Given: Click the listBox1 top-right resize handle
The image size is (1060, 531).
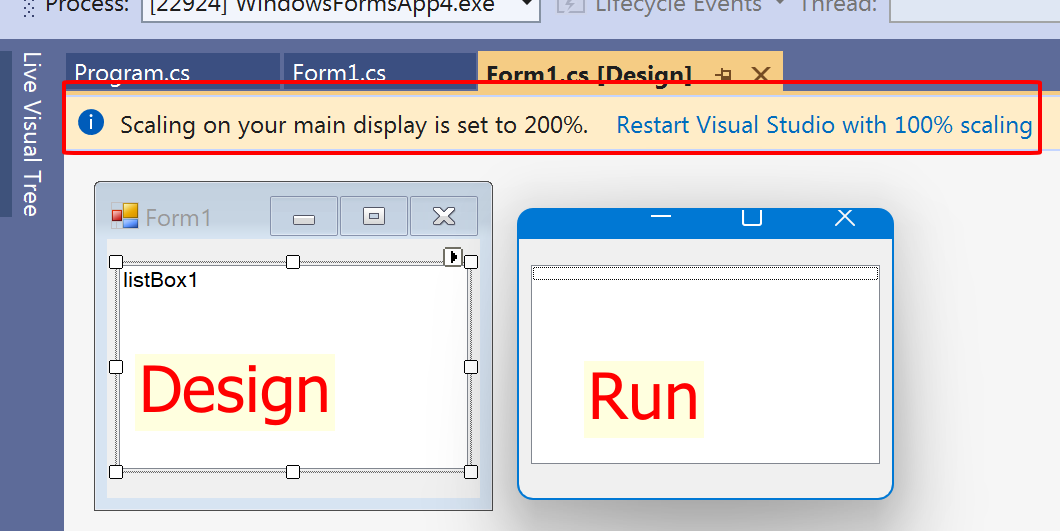Looking at the screenshot, I should tap(471, 262).
